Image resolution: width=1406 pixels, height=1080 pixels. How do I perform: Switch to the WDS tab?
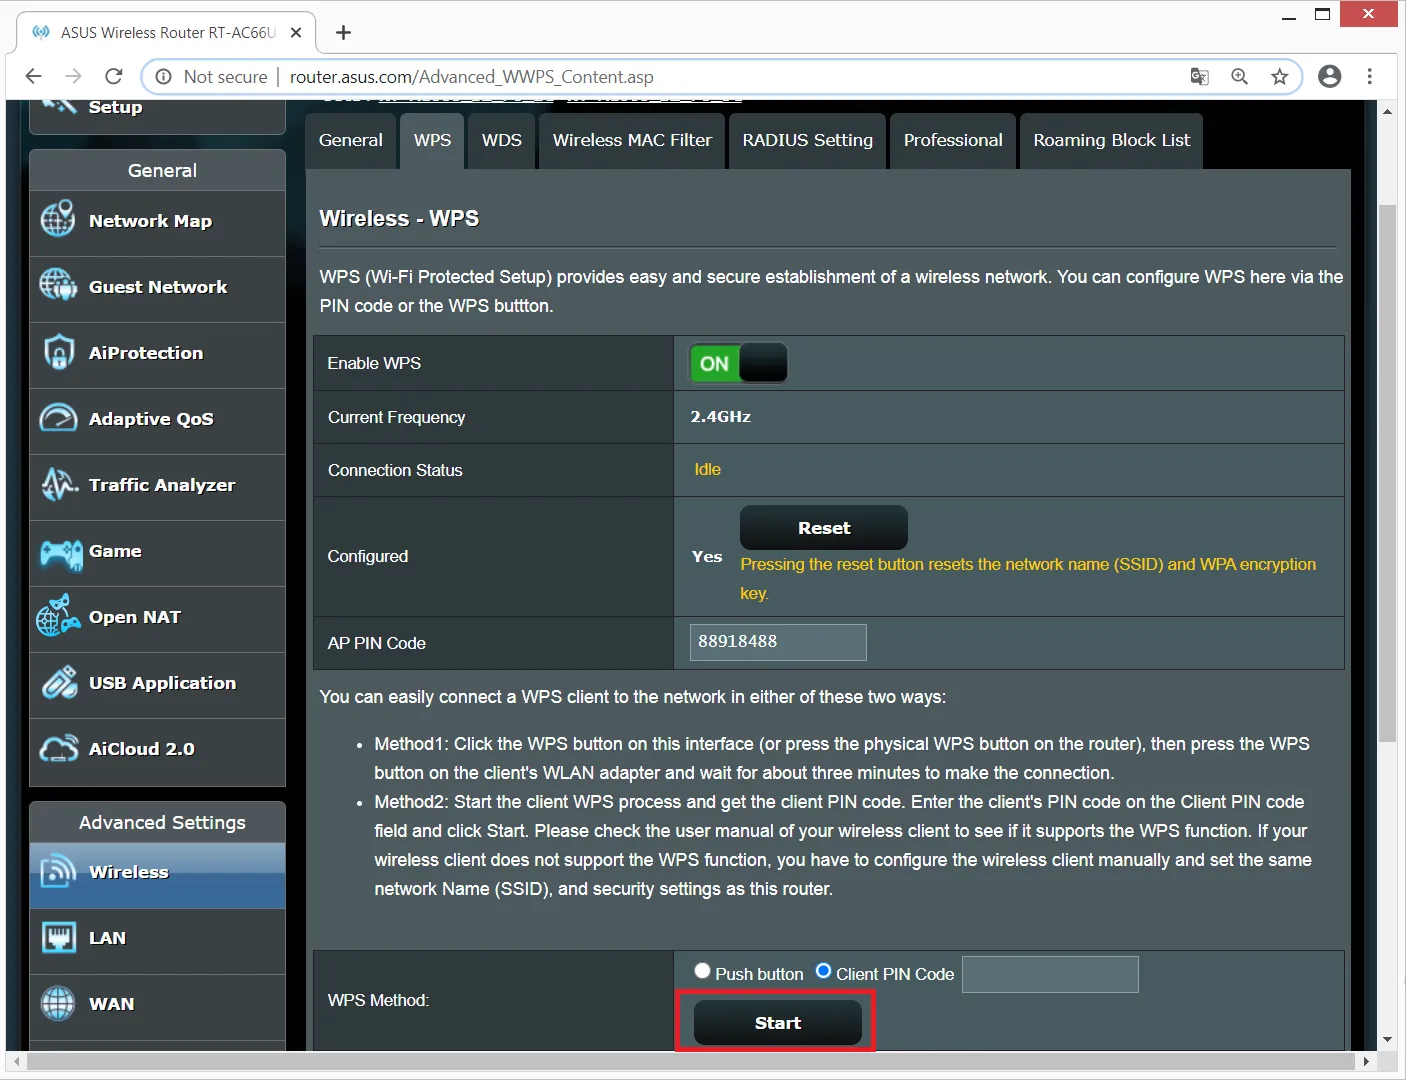point(501,141)
